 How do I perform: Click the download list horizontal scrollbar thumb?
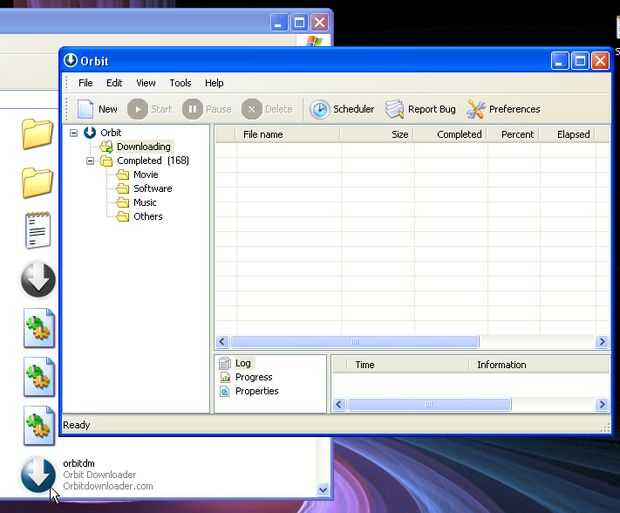coord(355,341)
